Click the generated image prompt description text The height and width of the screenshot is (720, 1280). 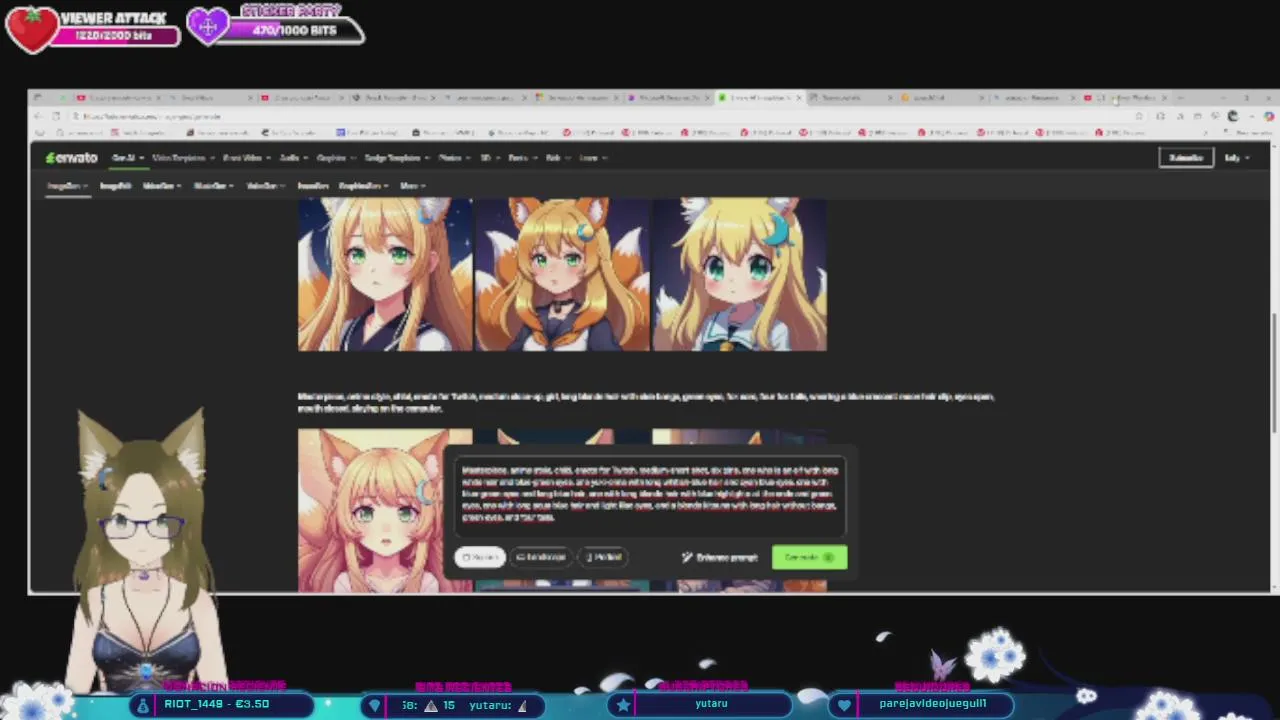645,402
